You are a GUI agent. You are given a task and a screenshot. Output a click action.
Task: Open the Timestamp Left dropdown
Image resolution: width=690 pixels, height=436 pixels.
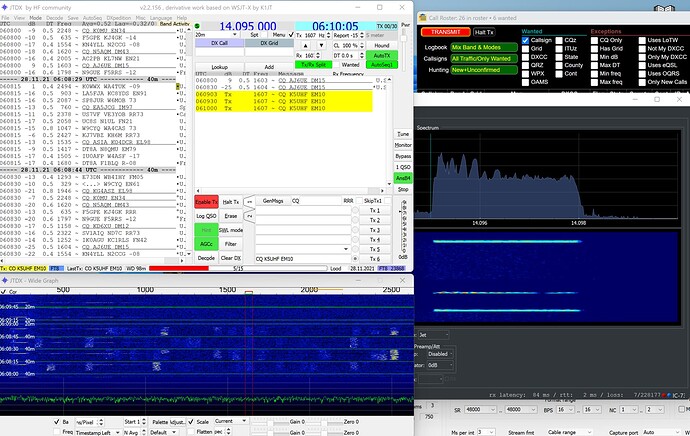[x=98, y=432]
